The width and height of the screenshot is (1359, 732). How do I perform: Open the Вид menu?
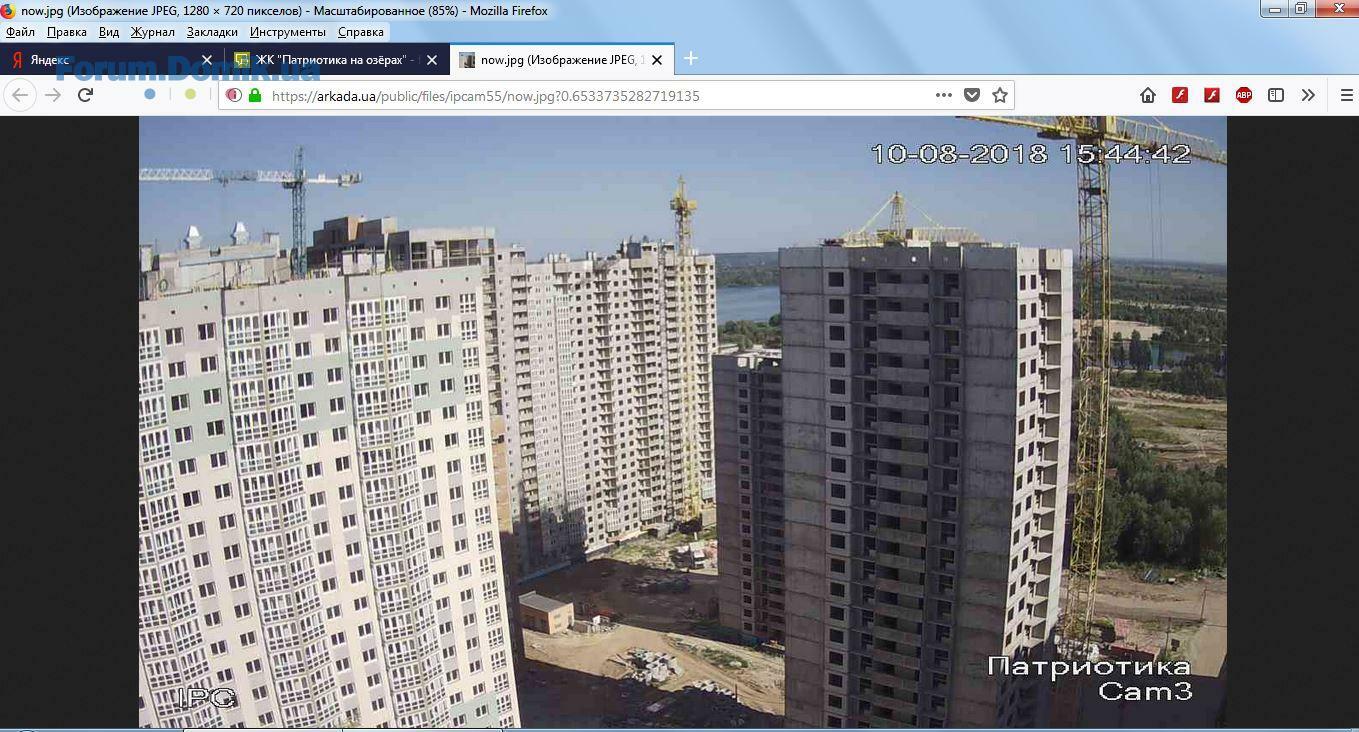(x=109, y=32)
